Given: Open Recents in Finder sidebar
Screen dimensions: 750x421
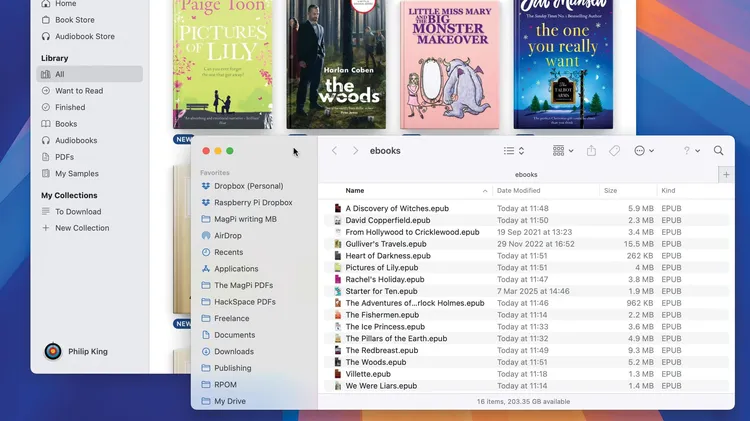Looking at the screenshot, I should click(x=222, y=252).
